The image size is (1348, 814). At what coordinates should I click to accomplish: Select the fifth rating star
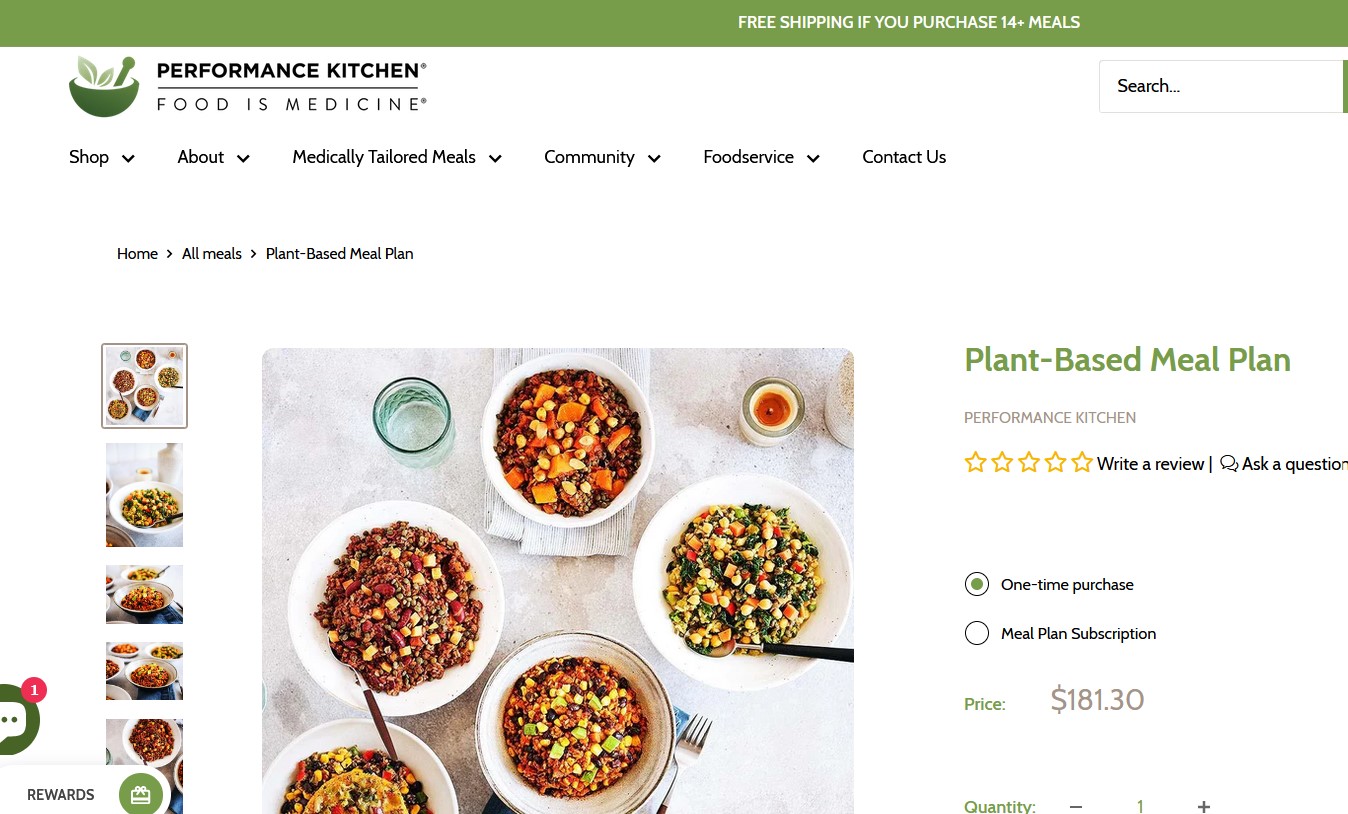(x=1081, y=462)
